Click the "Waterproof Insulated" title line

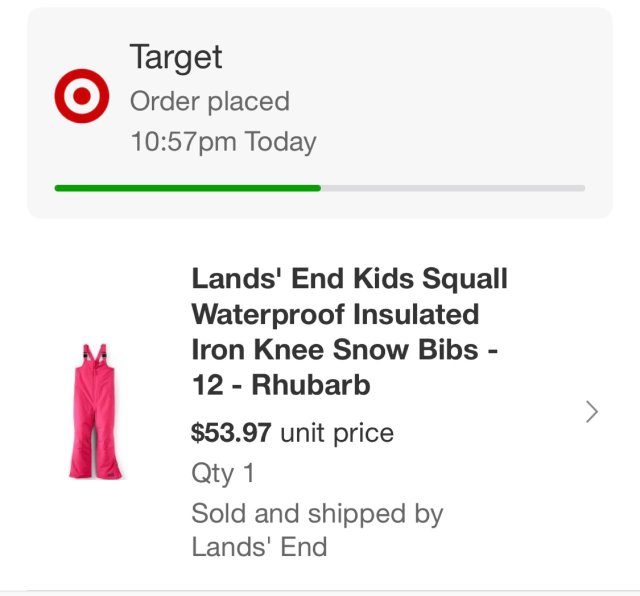335,314
